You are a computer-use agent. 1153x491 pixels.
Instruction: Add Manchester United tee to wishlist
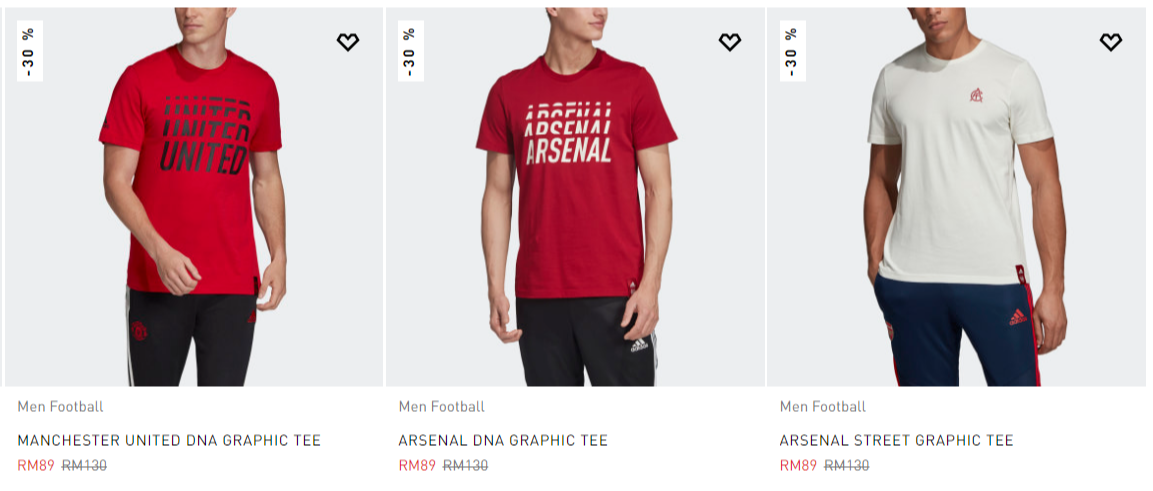347,42
